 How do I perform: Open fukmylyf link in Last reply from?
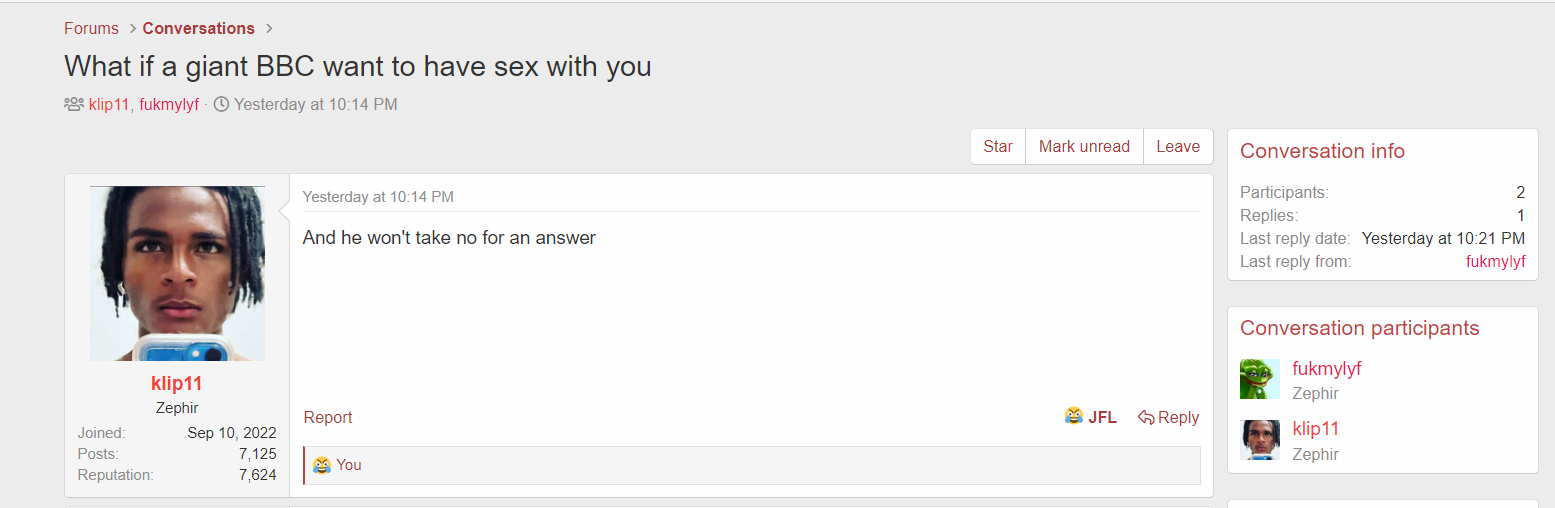[x=1496, y=261]
